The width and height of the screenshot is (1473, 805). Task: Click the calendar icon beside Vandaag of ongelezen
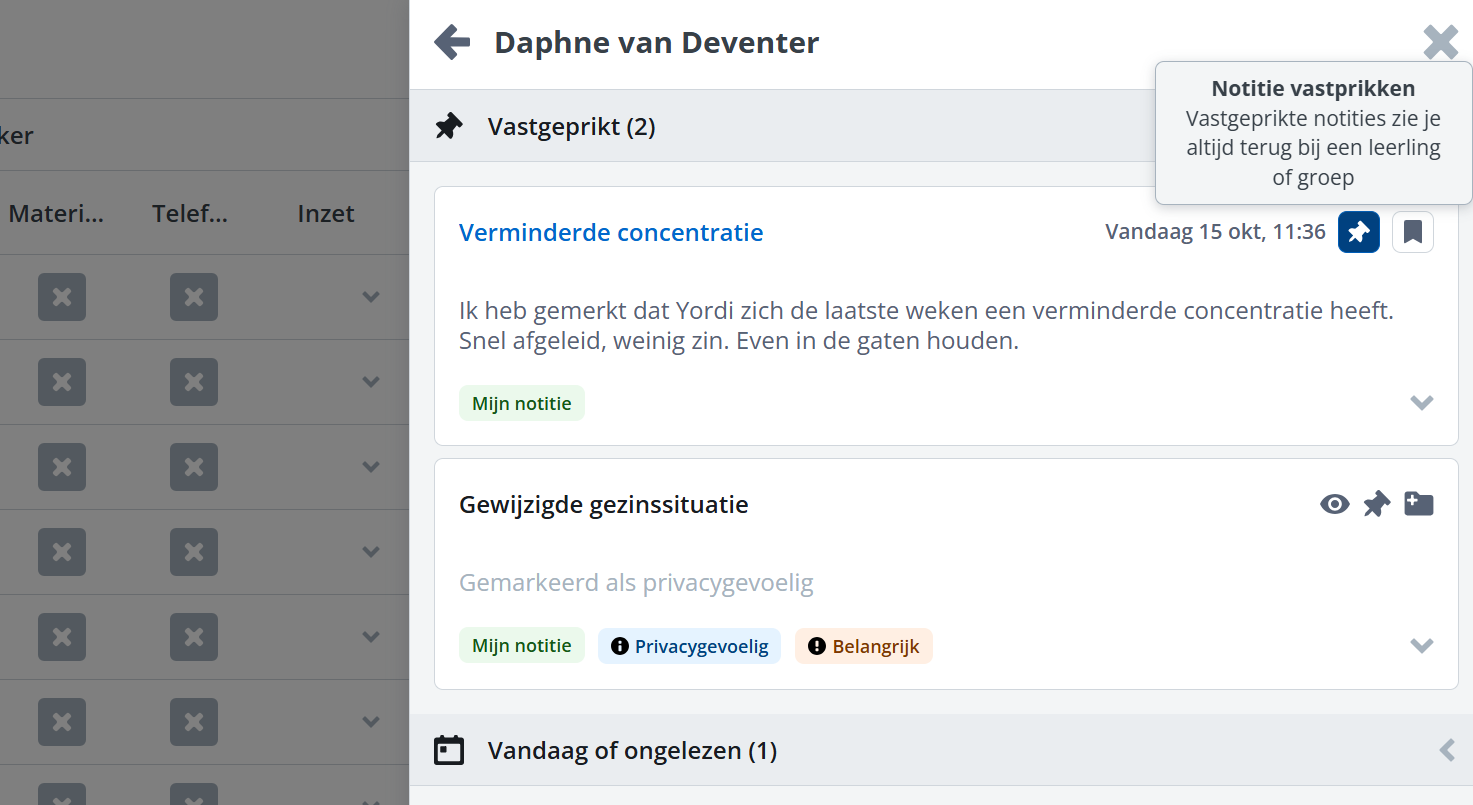coord(449,750)
